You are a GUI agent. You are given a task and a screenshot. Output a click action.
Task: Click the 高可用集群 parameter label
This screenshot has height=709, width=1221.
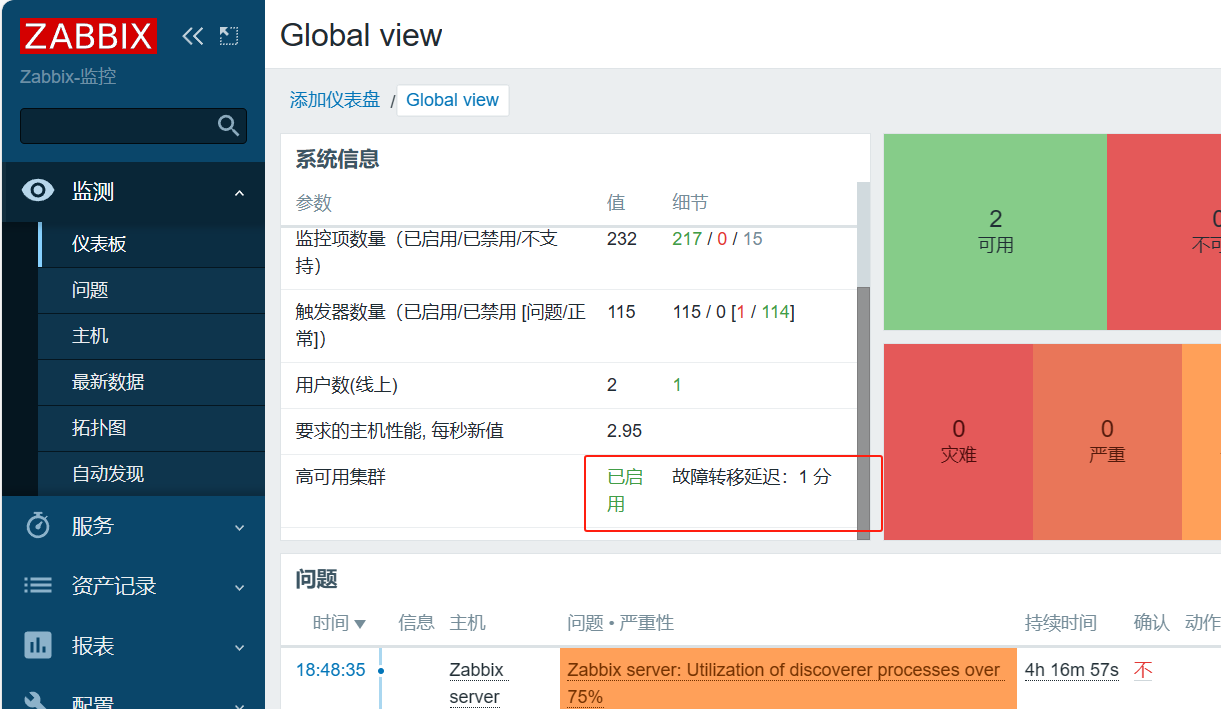click(341, 477)
